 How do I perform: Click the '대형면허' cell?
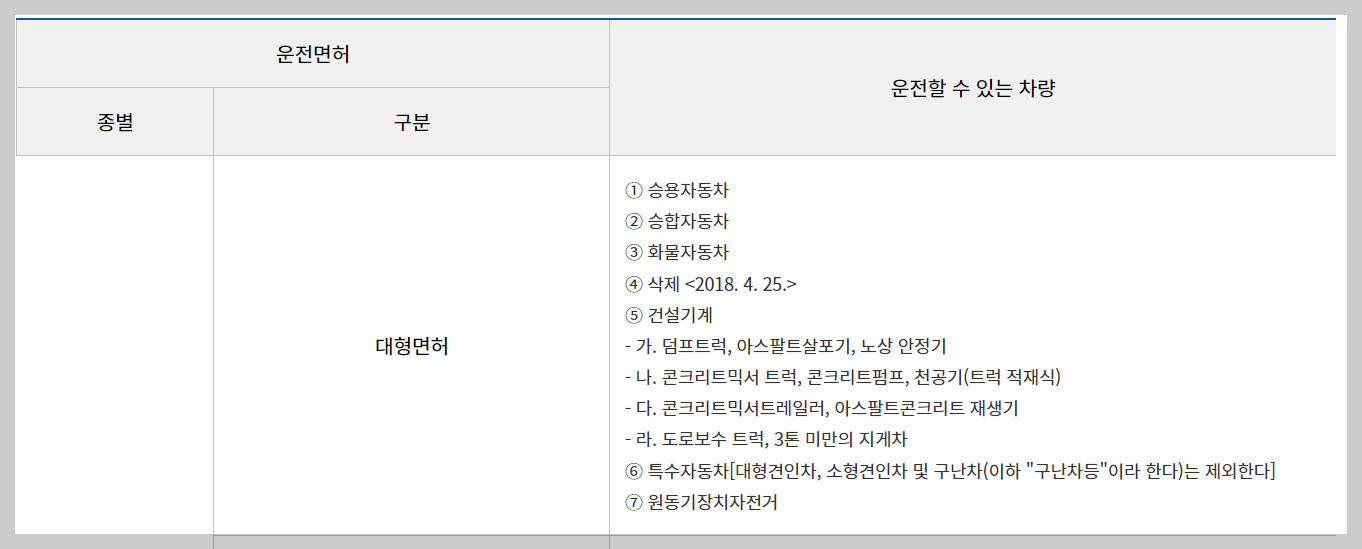411,347
